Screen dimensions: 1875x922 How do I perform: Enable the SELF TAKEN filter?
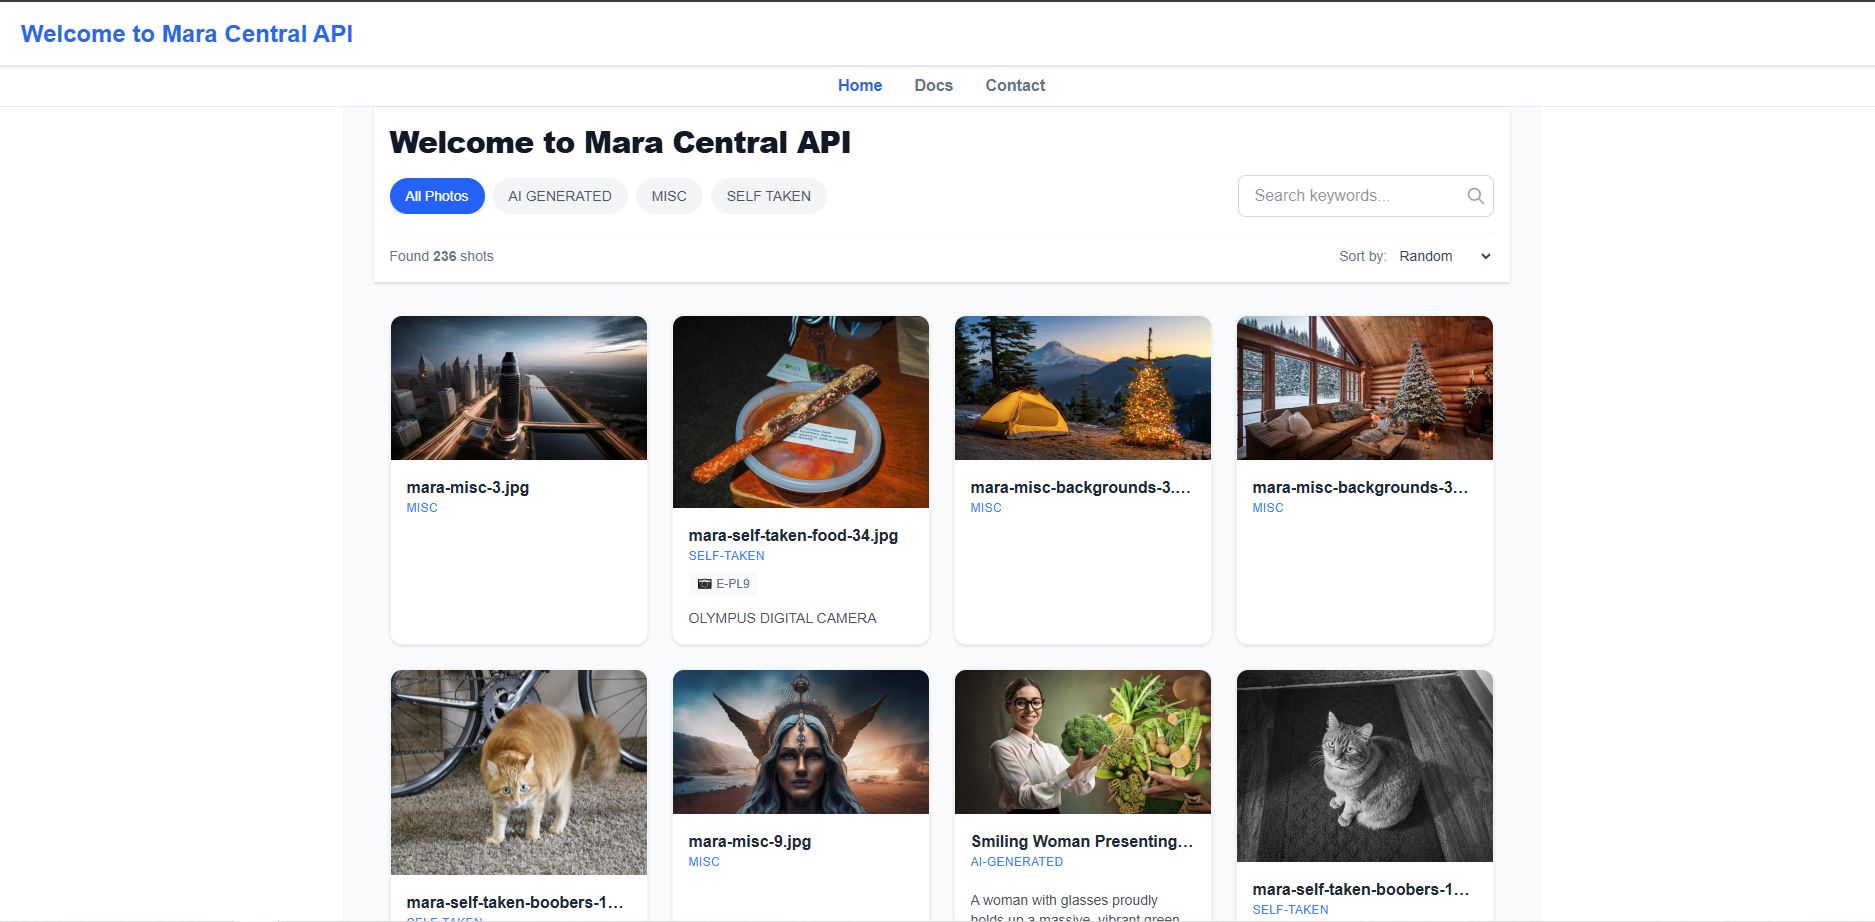pos(768,195)
